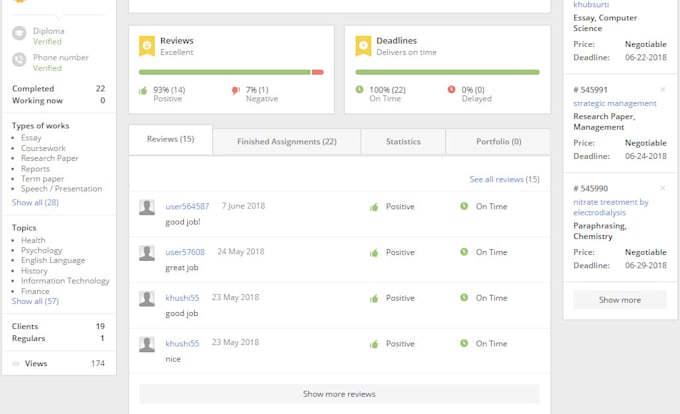Select Information Technology in Topics list

click(x=65, y=281)
